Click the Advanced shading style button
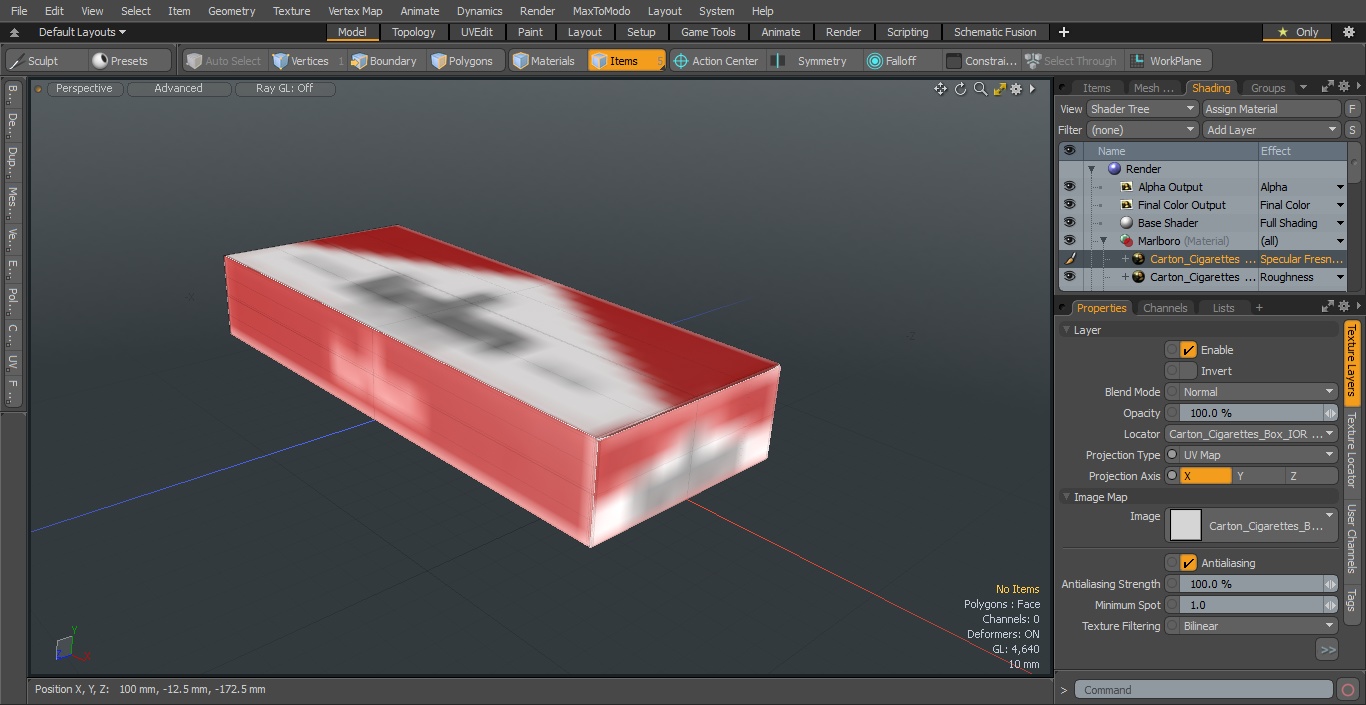The height and width of the screenshot is (705, 1366). tap(178, 88)
